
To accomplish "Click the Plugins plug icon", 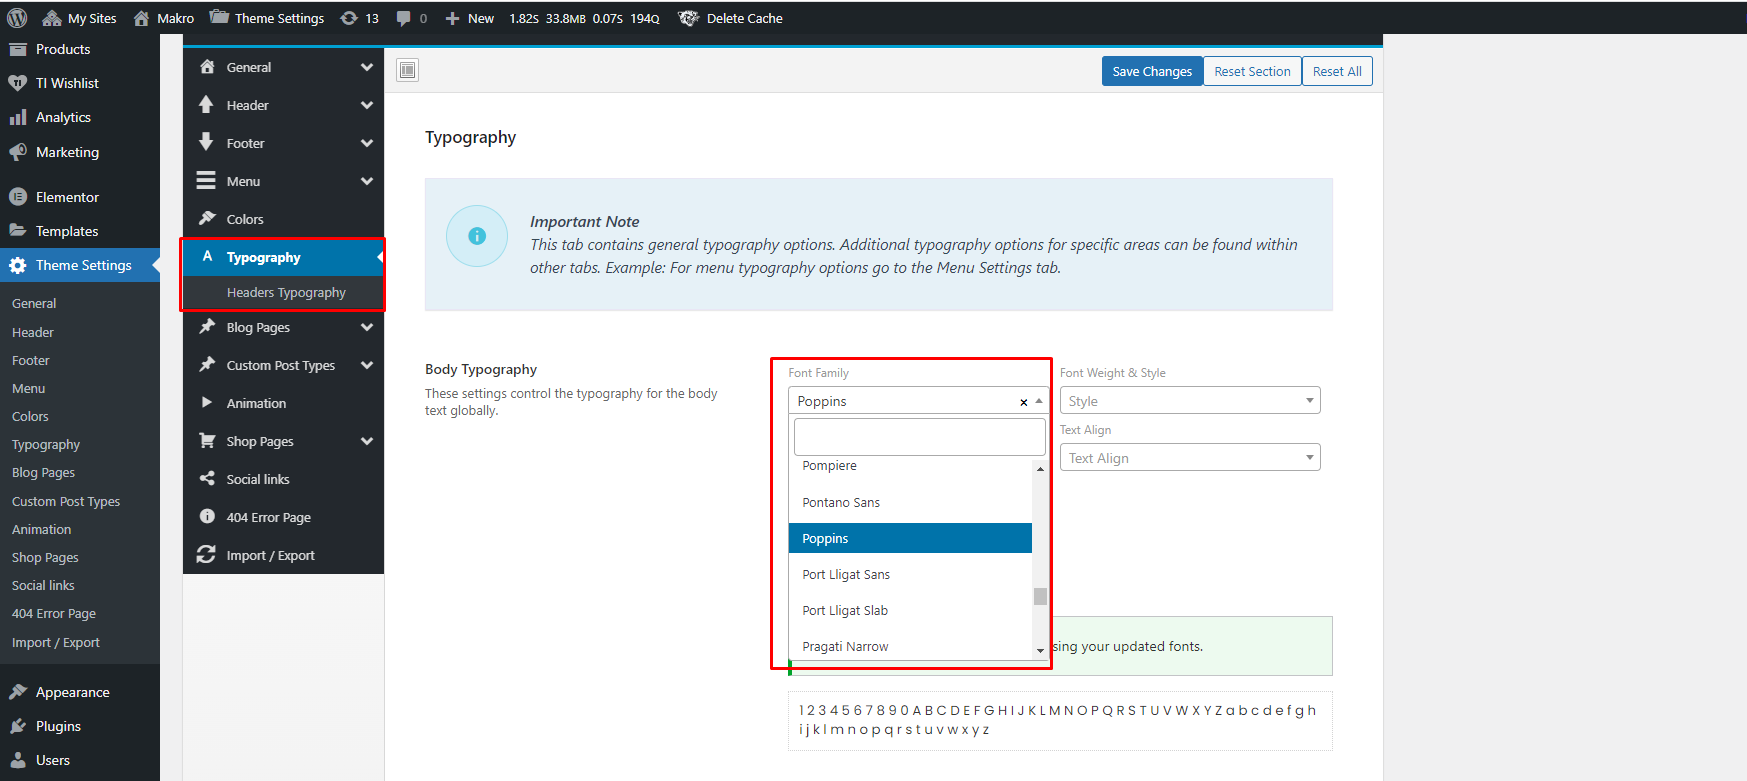I will coord(18,726).
